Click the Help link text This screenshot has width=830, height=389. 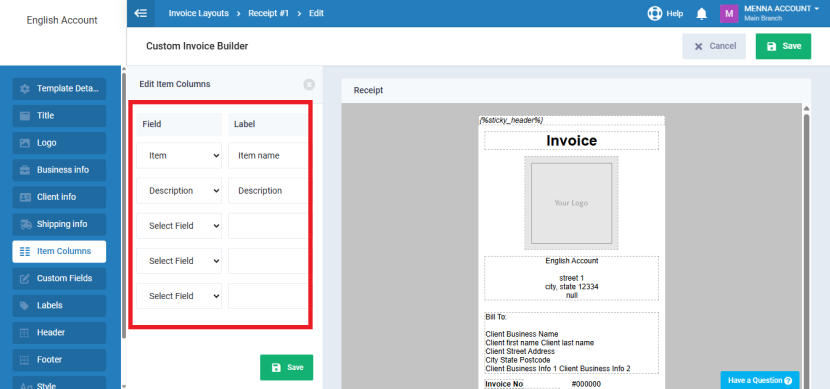(674, 14)
